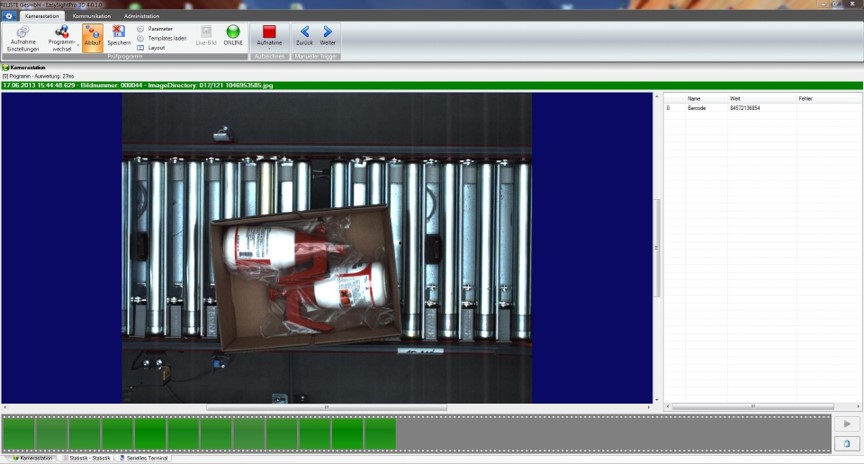Open the application menu button
864x464 pixels.
pos(9,17)
